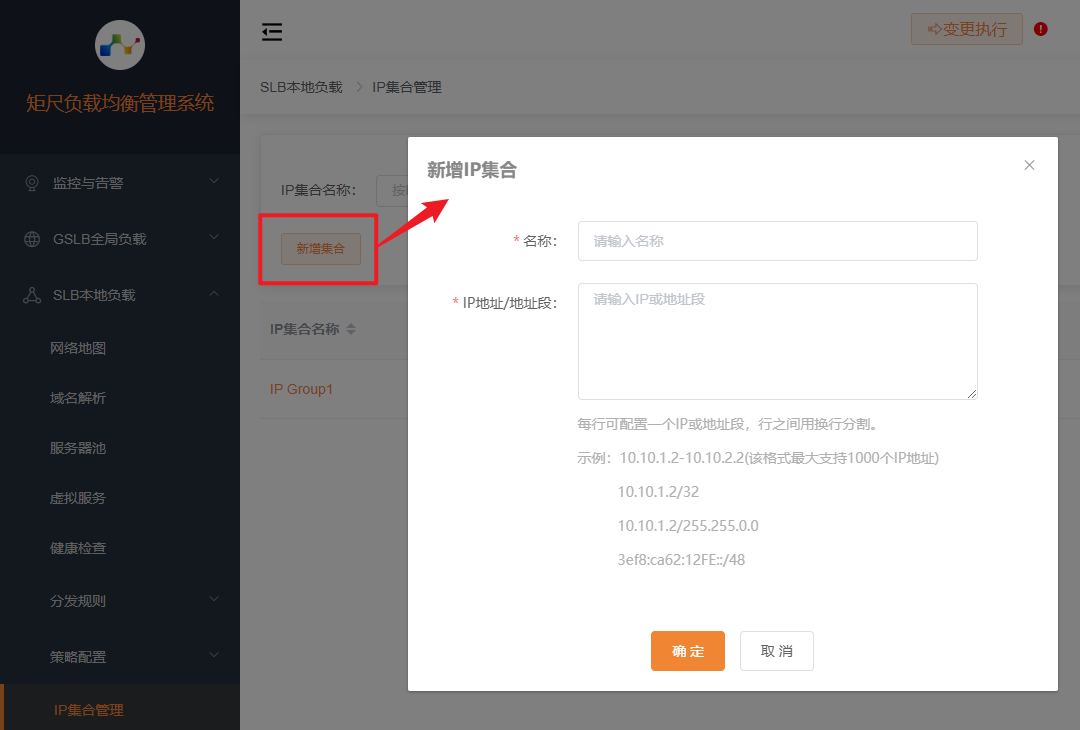This screenshot has width=1080, height=730.
Task: Collapse the sidebar using the hamburger icon
Action: [271, 31]
